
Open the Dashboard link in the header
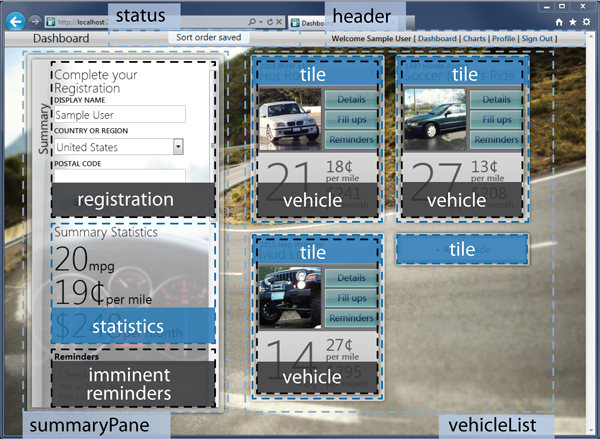pyautogui.click(x=437, y=38)
